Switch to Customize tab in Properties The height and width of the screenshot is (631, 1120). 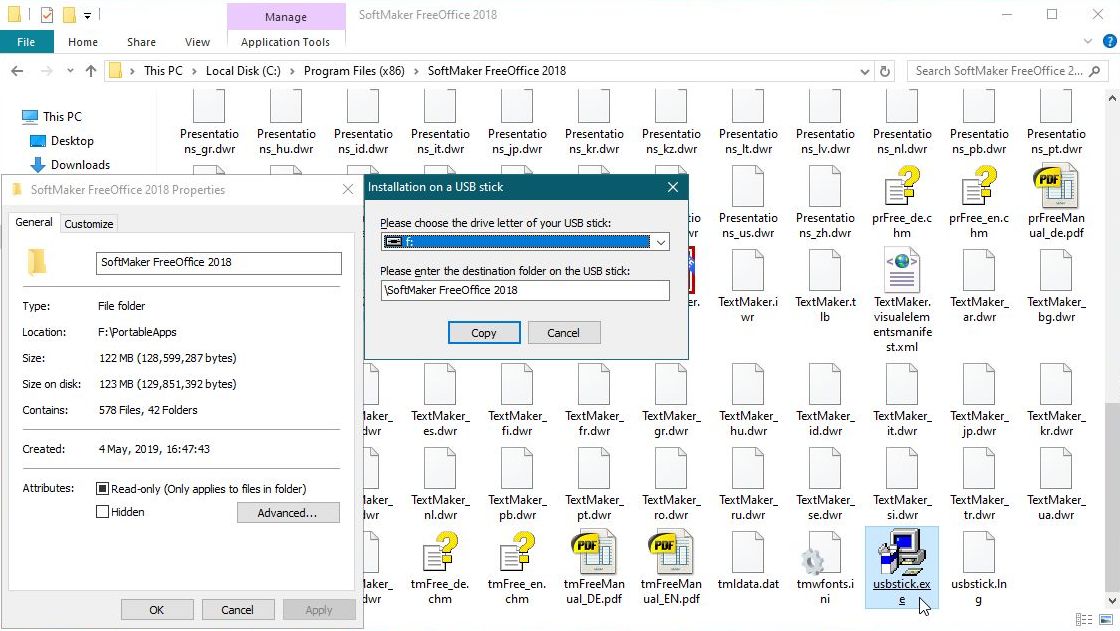pyautogui.click(x=89, y=224)
